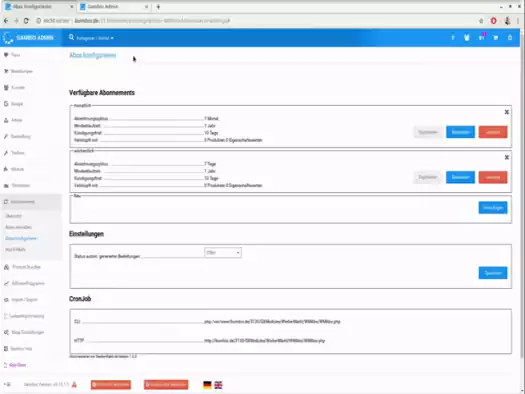This screenshot has width=525, height=394.
Task: Select the highlighted Abos konfigurieren submenu item
Action: 21,238
